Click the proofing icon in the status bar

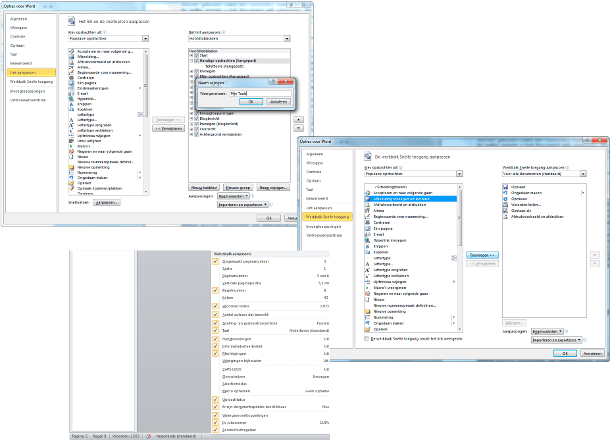click(148, 436)
